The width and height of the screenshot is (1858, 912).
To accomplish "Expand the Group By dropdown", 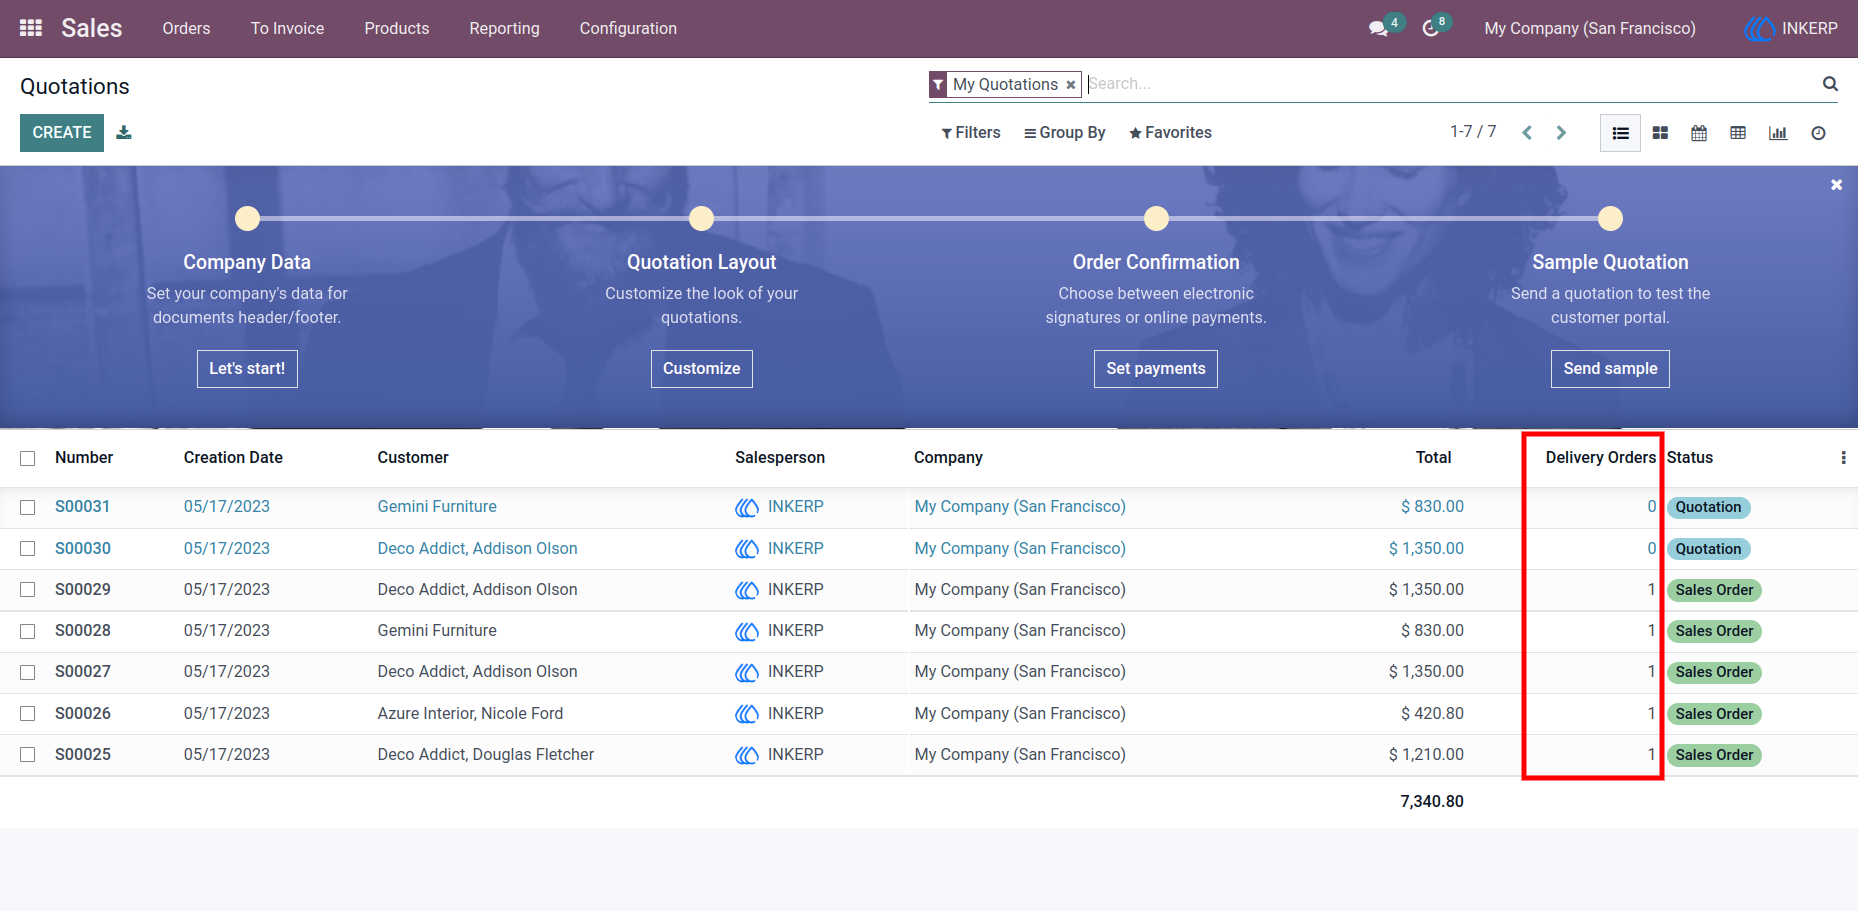I will [x=1065, y=133].
